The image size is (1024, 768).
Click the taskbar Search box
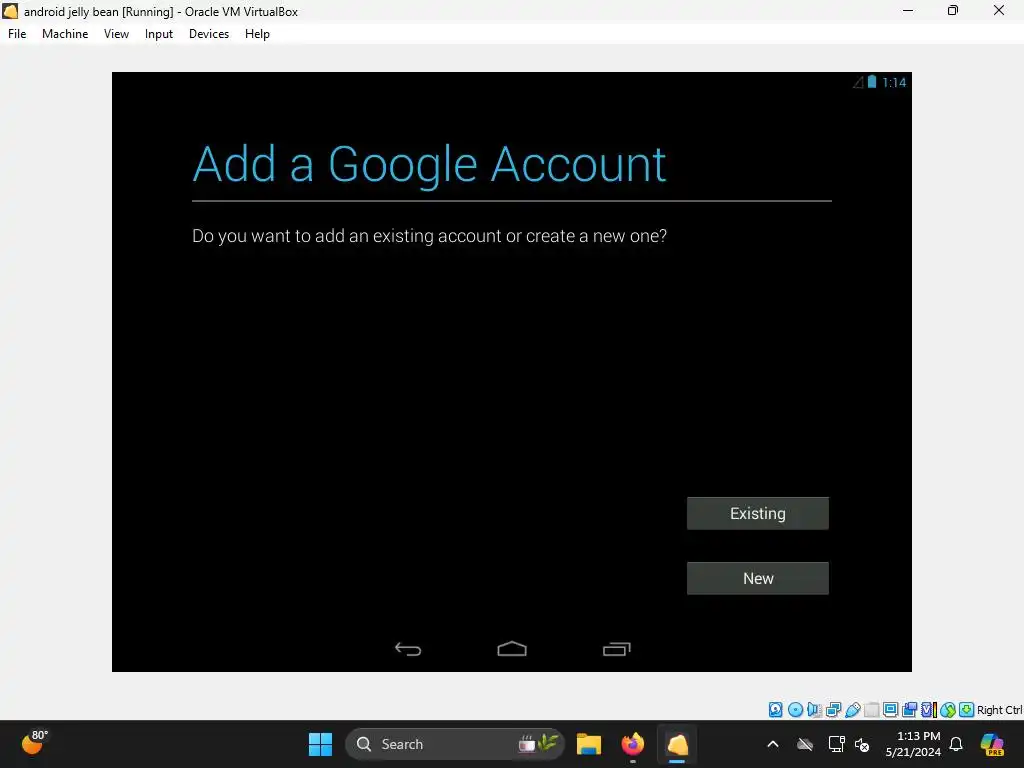tap(455, 744)
